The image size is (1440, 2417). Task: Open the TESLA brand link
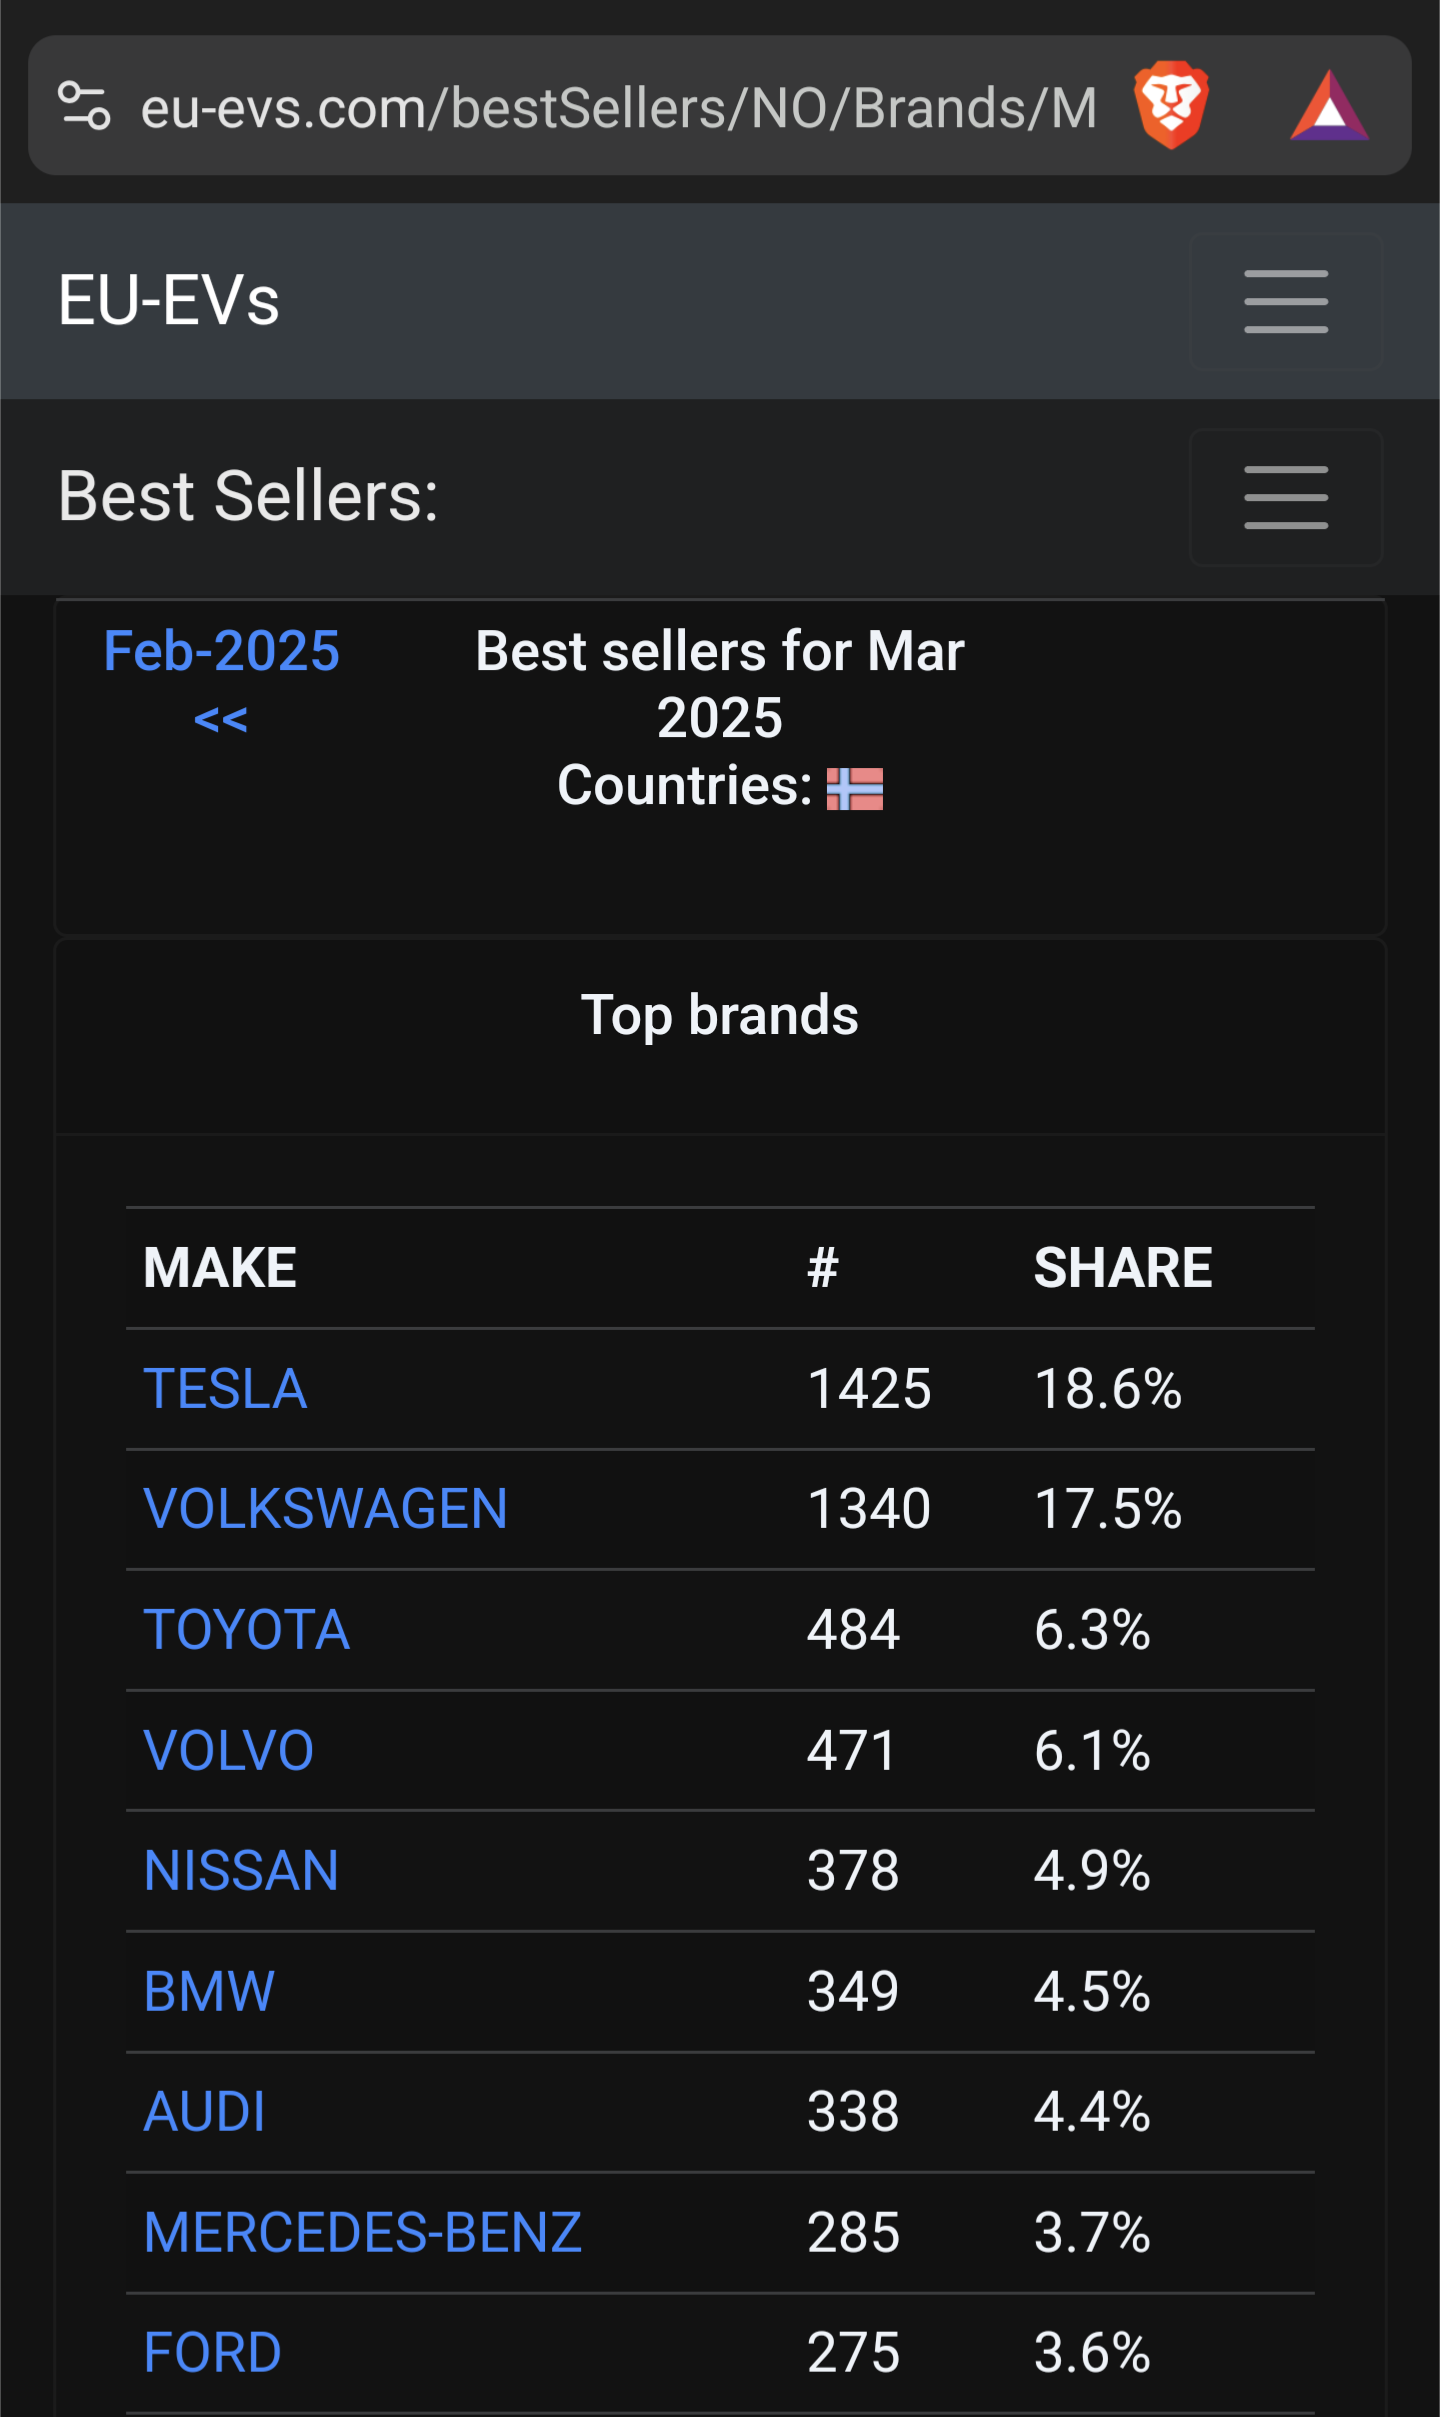tap(225, 1389)
